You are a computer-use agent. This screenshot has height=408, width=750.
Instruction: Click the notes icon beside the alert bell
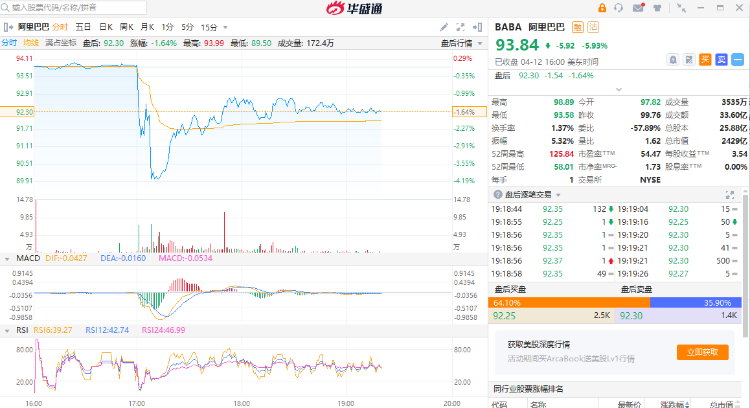(688, 58)
